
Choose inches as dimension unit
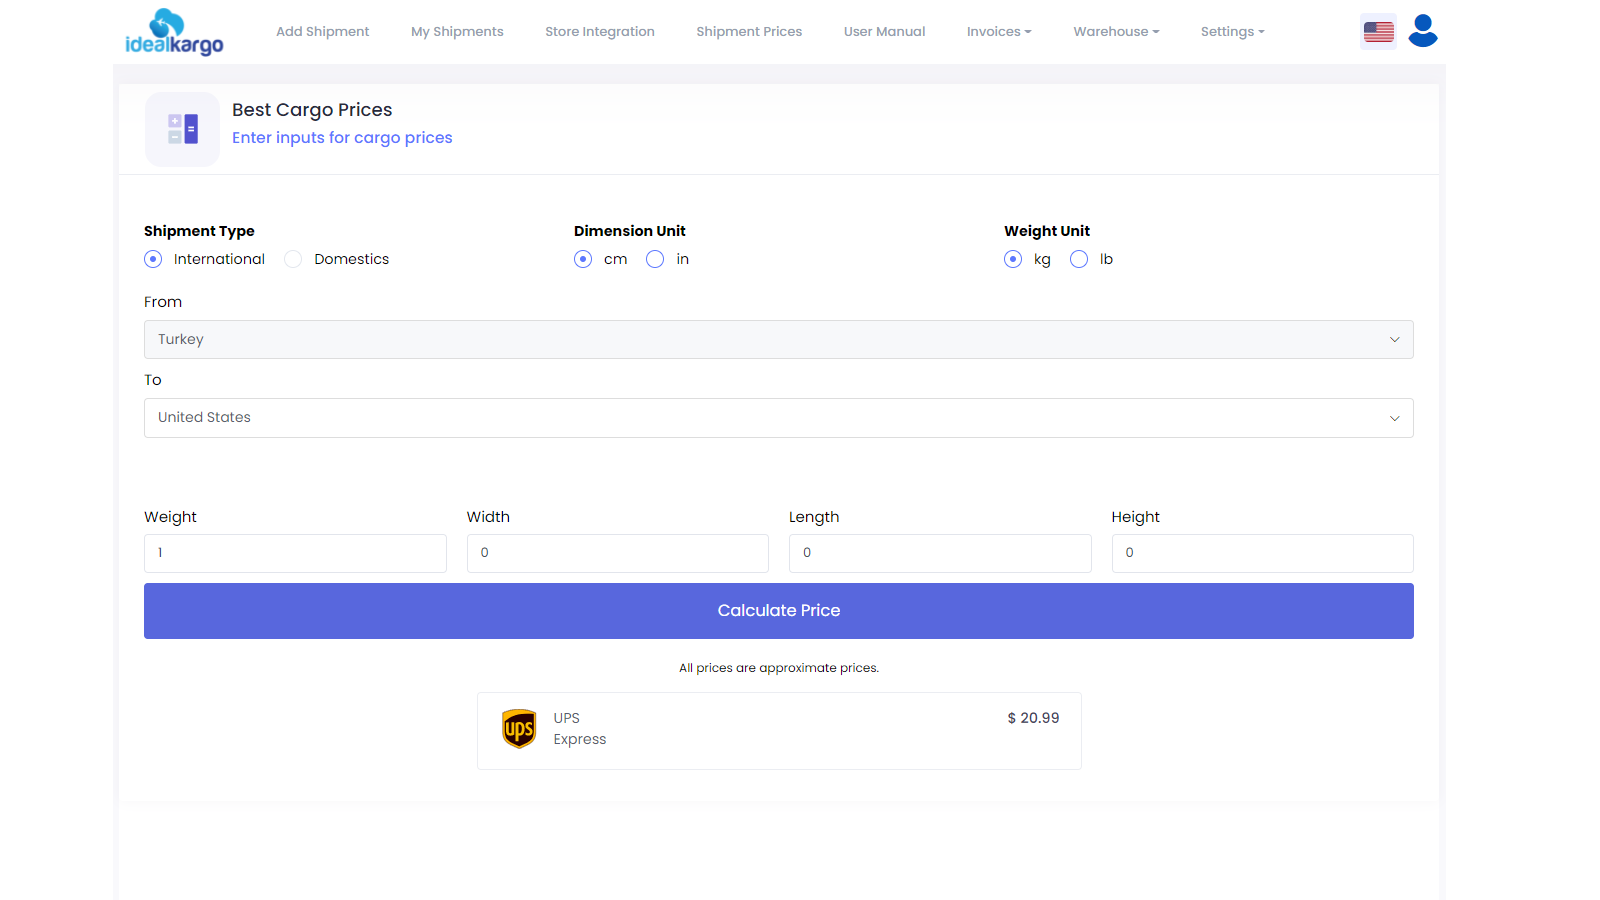[655, 259]
